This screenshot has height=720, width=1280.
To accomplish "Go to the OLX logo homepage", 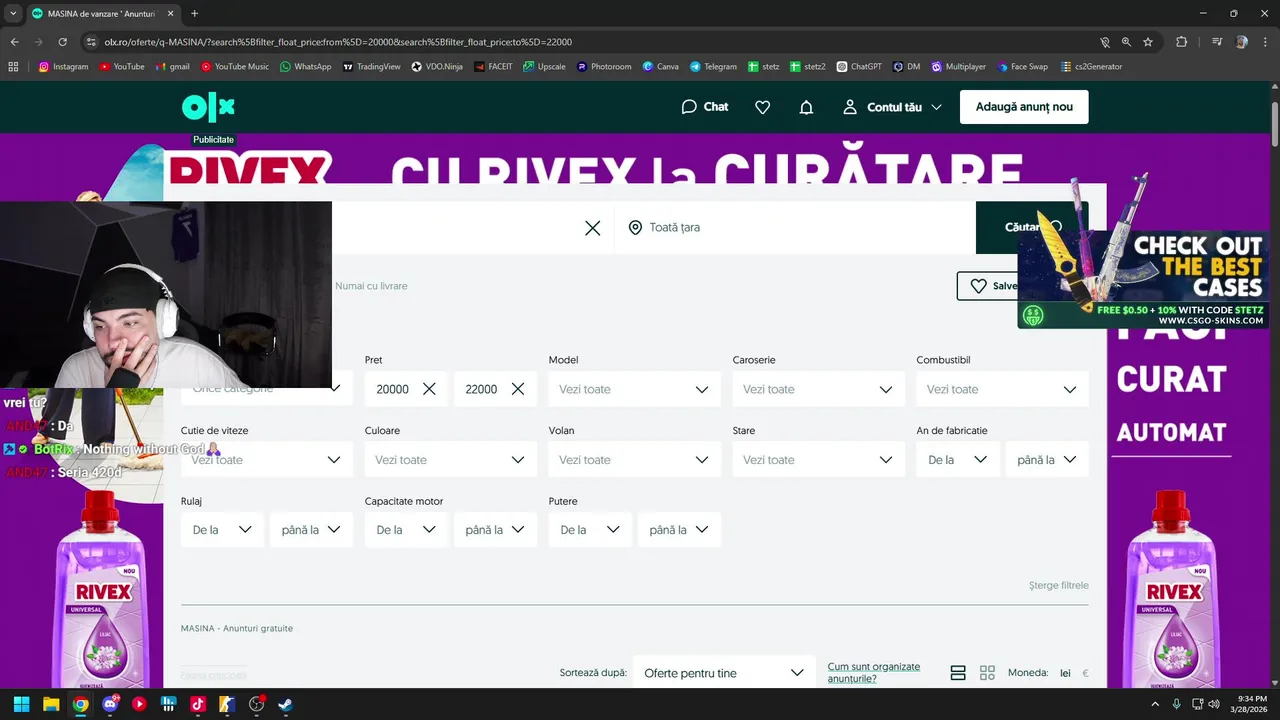I will pos(208,107).
